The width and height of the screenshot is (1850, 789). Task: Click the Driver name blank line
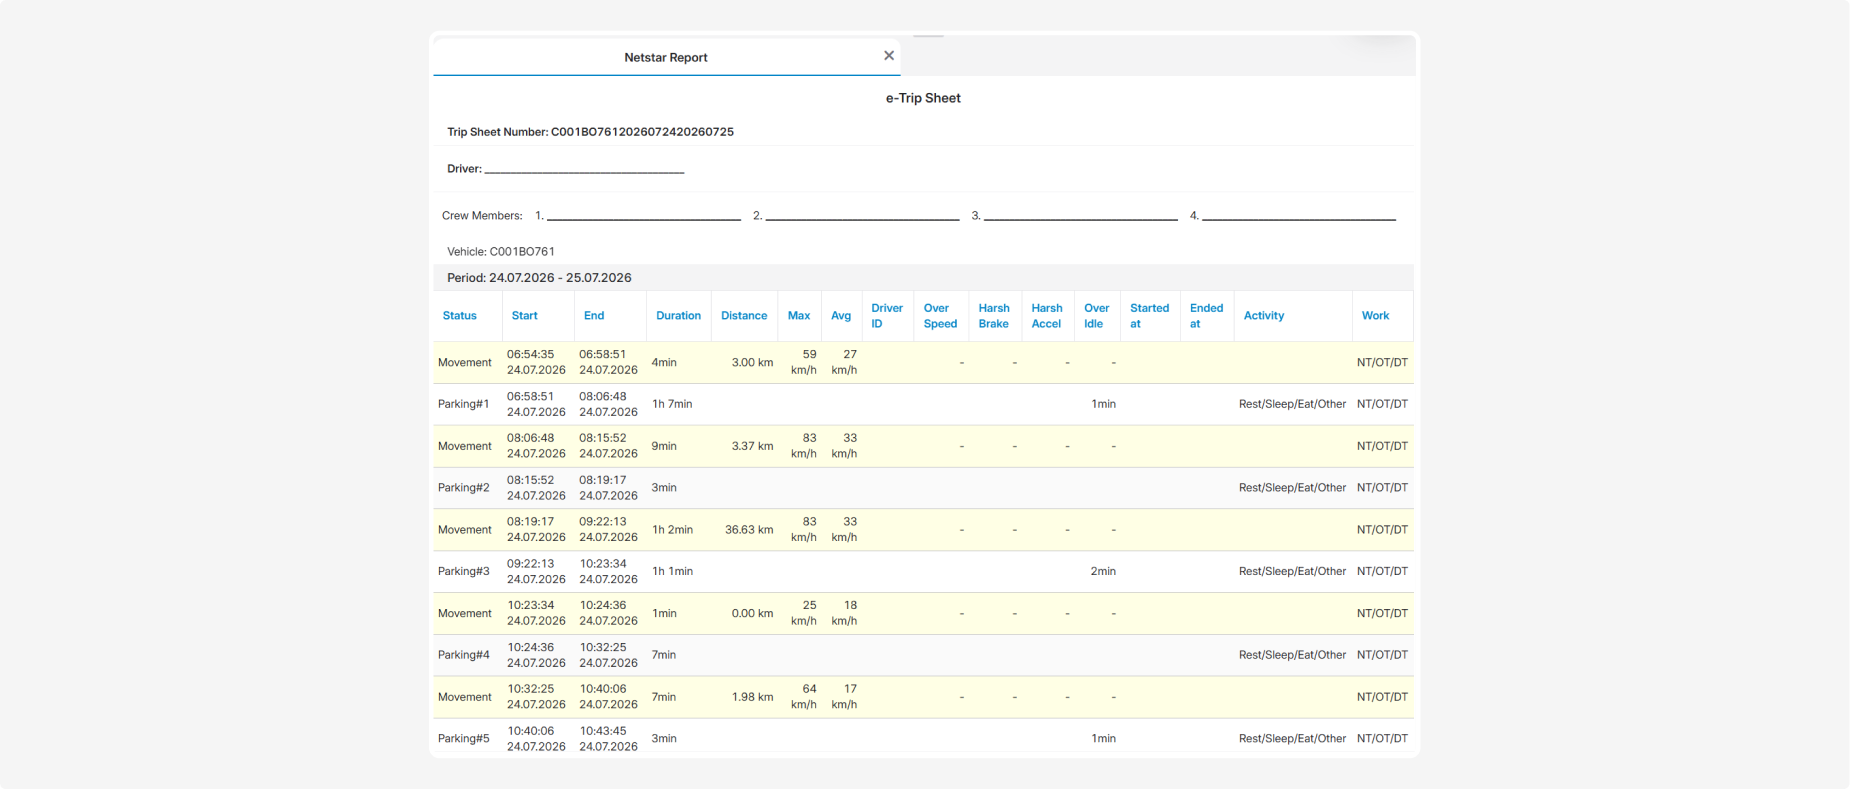tap(584, 169)
